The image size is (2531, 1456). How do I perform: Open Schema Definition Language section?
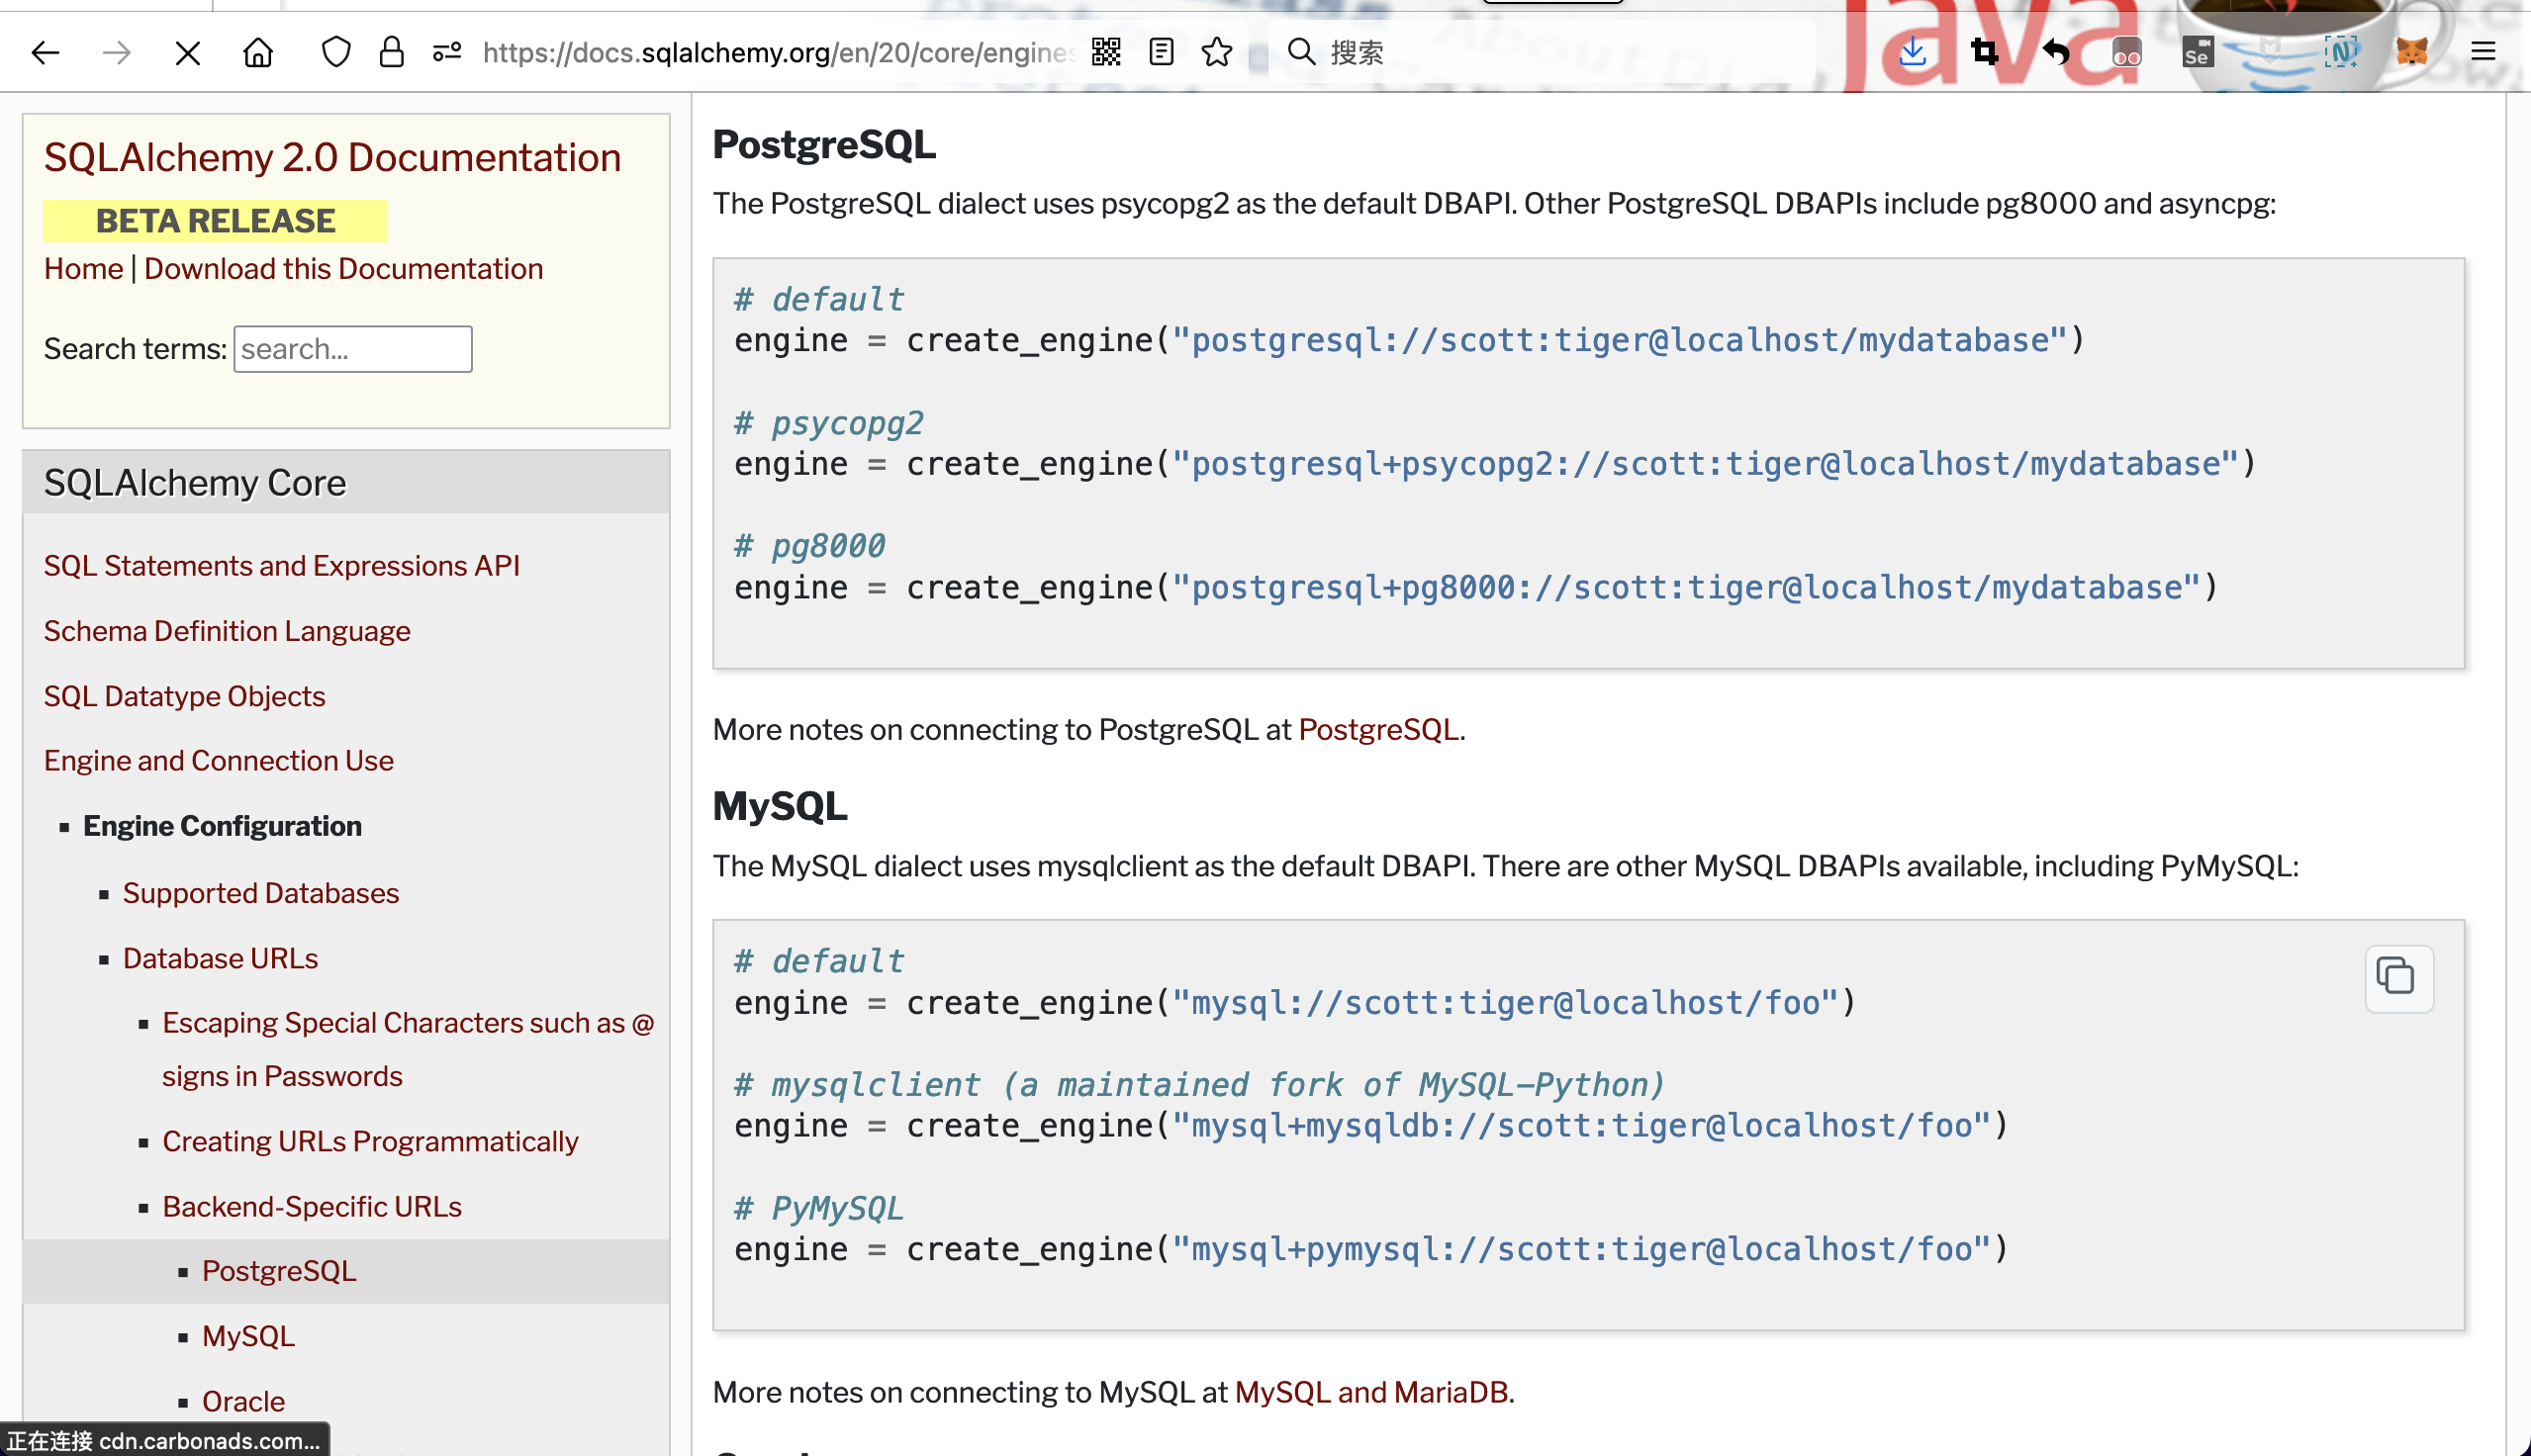226,631
